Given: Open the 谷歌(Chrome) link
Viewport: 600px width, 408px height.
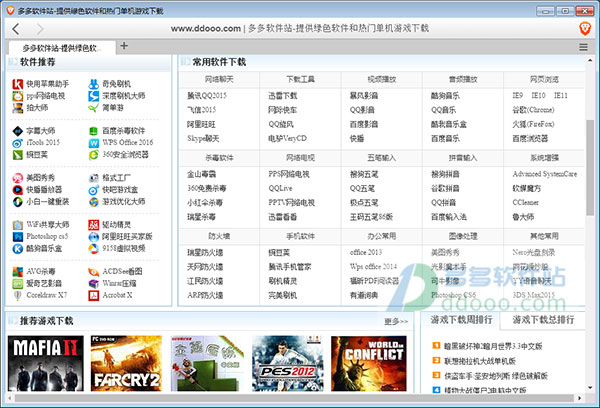Looking at the screenshot, I should (533, 110).
